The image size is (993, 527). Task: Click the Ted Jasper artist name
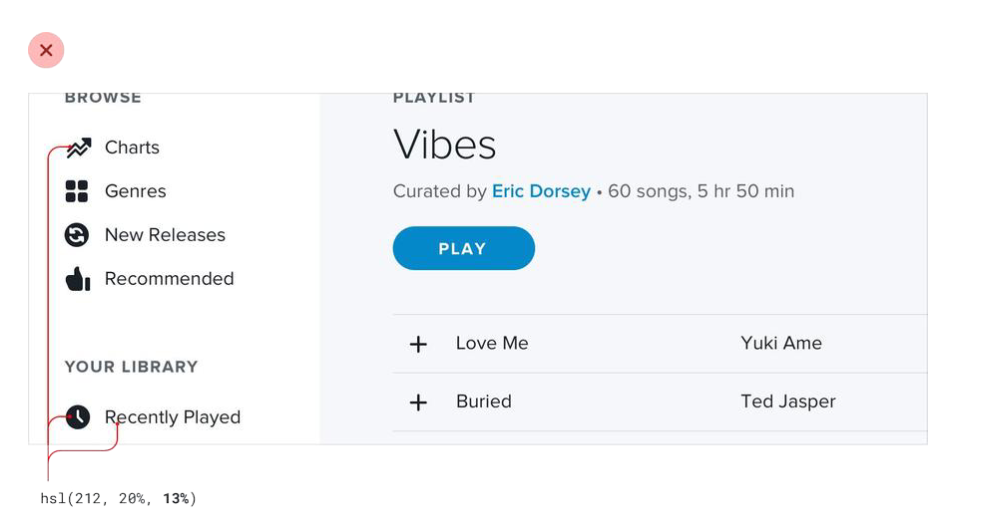(x=788, y=401)
